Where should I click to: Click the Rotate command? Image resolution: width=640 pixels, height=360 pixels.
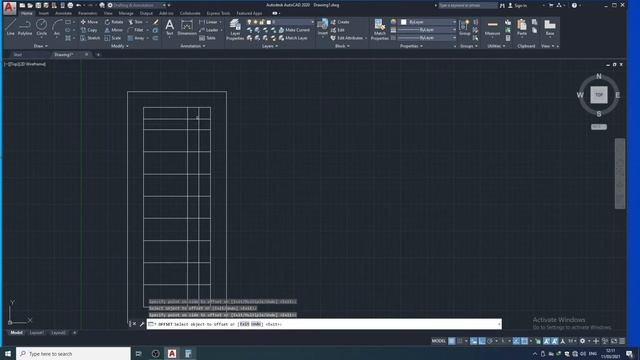coord(114,22)
